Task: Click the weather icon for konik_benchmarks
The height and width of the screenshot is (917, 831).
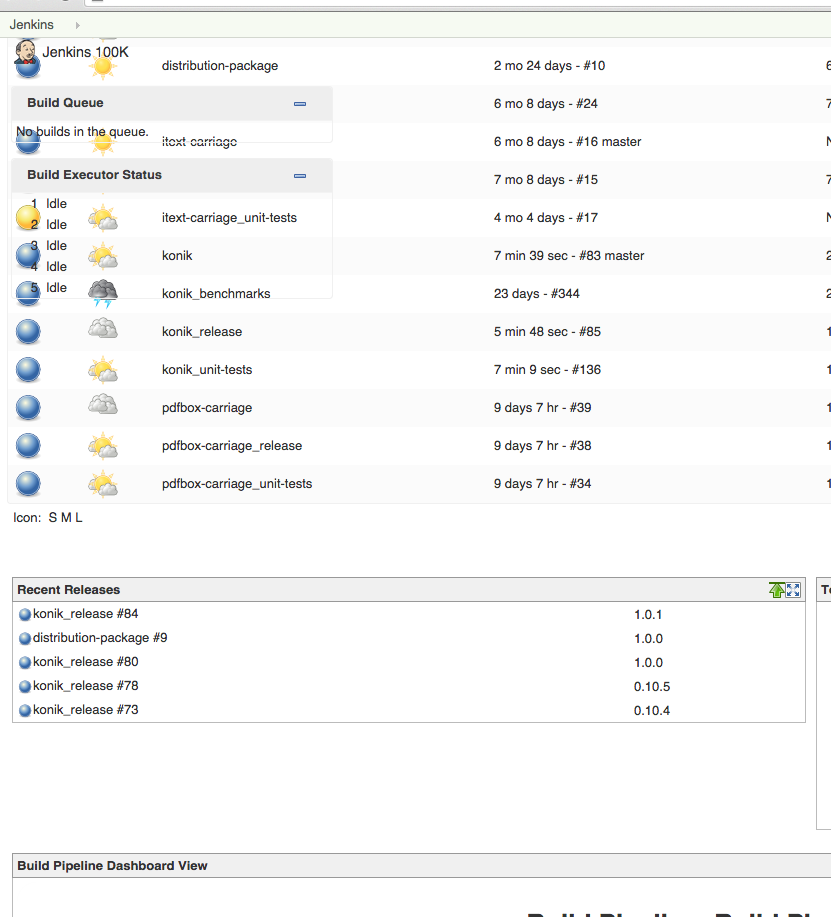Action: 103,293
